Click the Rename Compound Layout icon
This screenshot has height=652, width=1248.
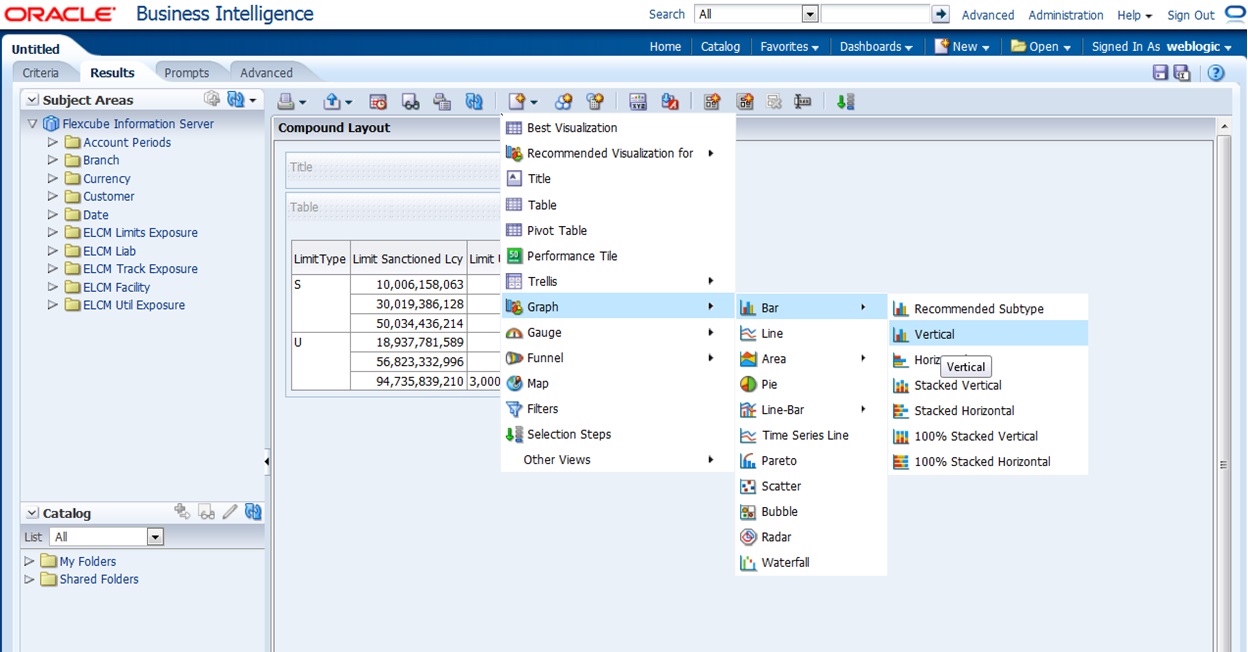(x=802, y=101)
